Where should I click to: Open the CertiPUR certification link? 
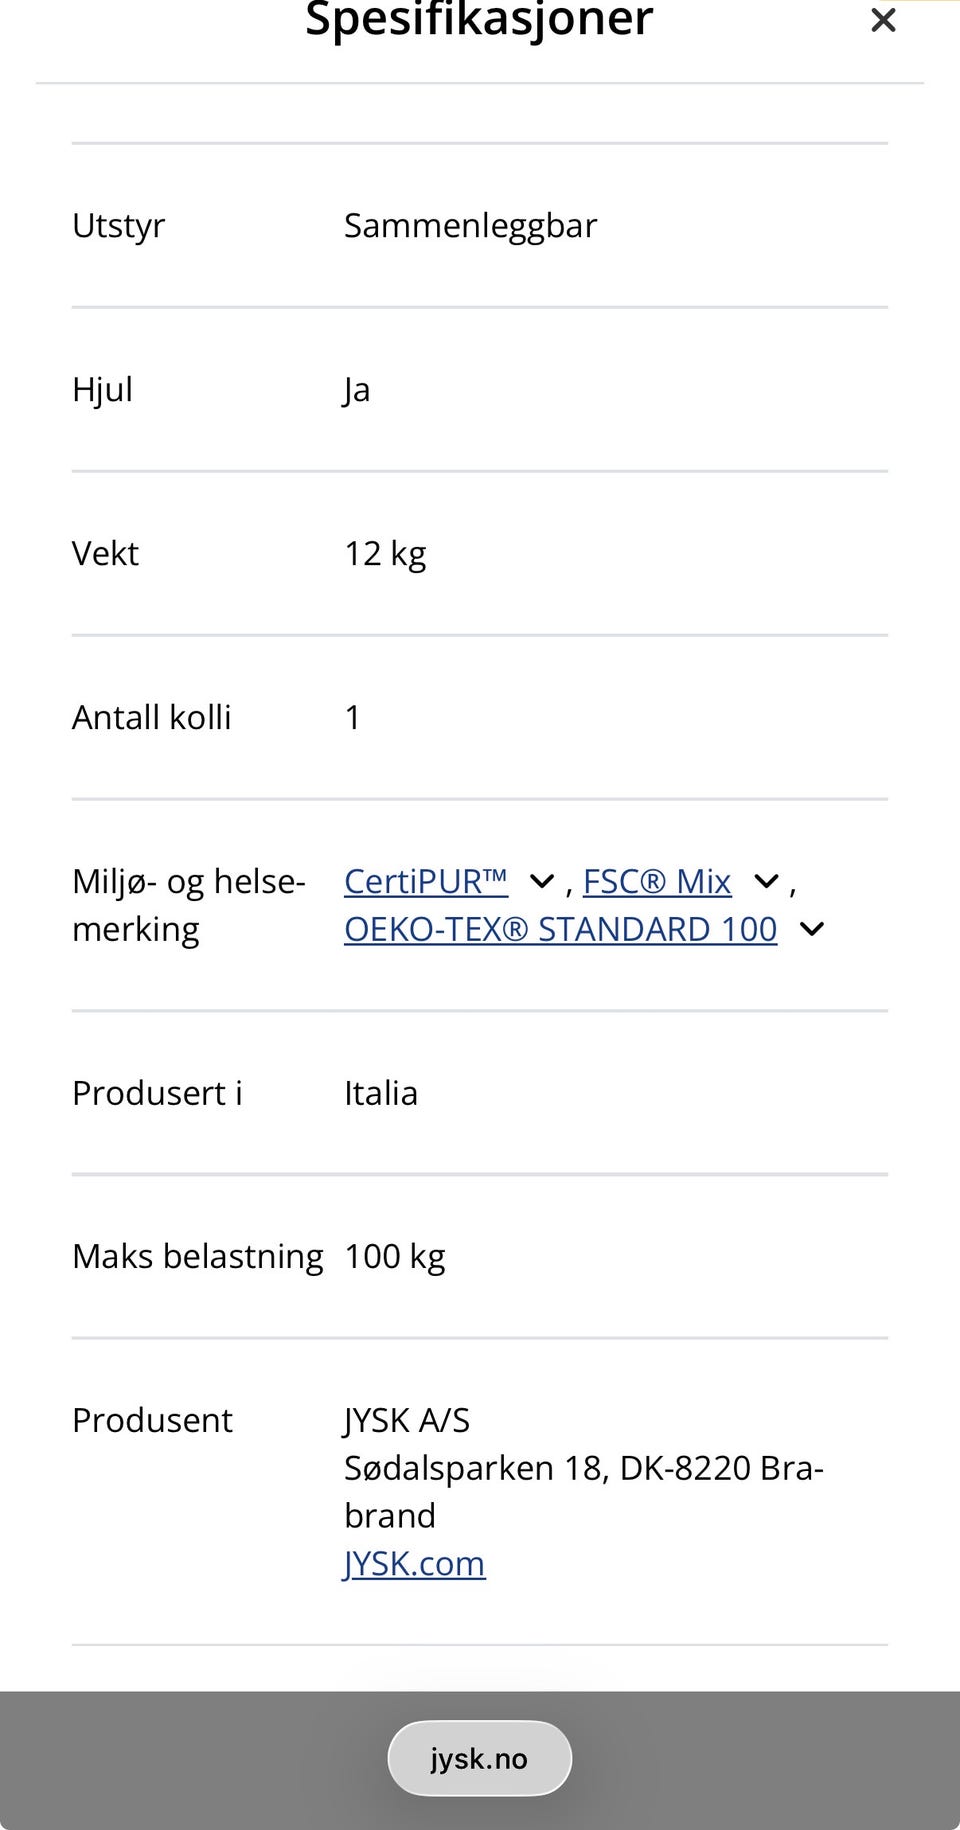click(x=426, y=881)
